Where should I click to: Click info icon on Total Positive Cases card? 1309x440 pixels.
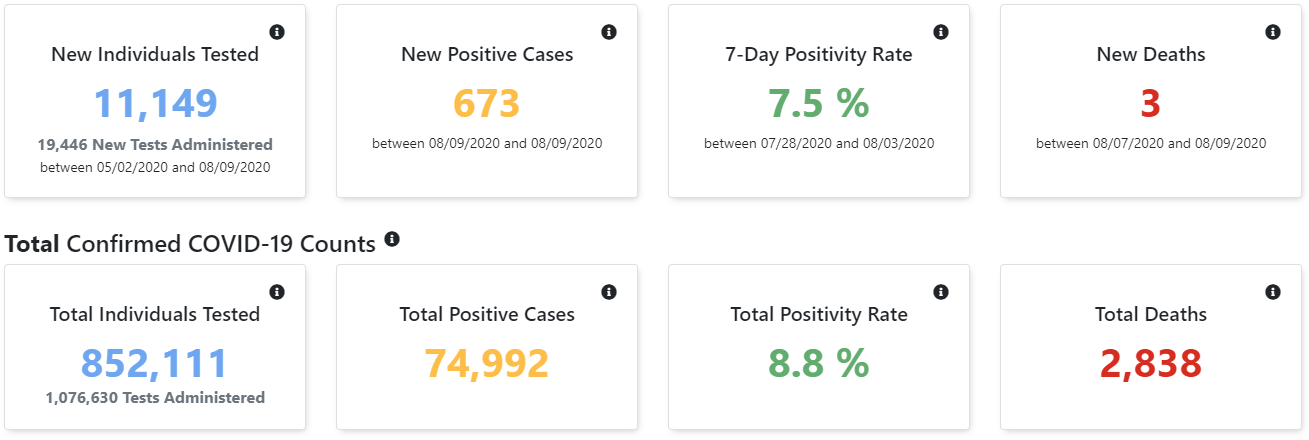pos(609,292)
